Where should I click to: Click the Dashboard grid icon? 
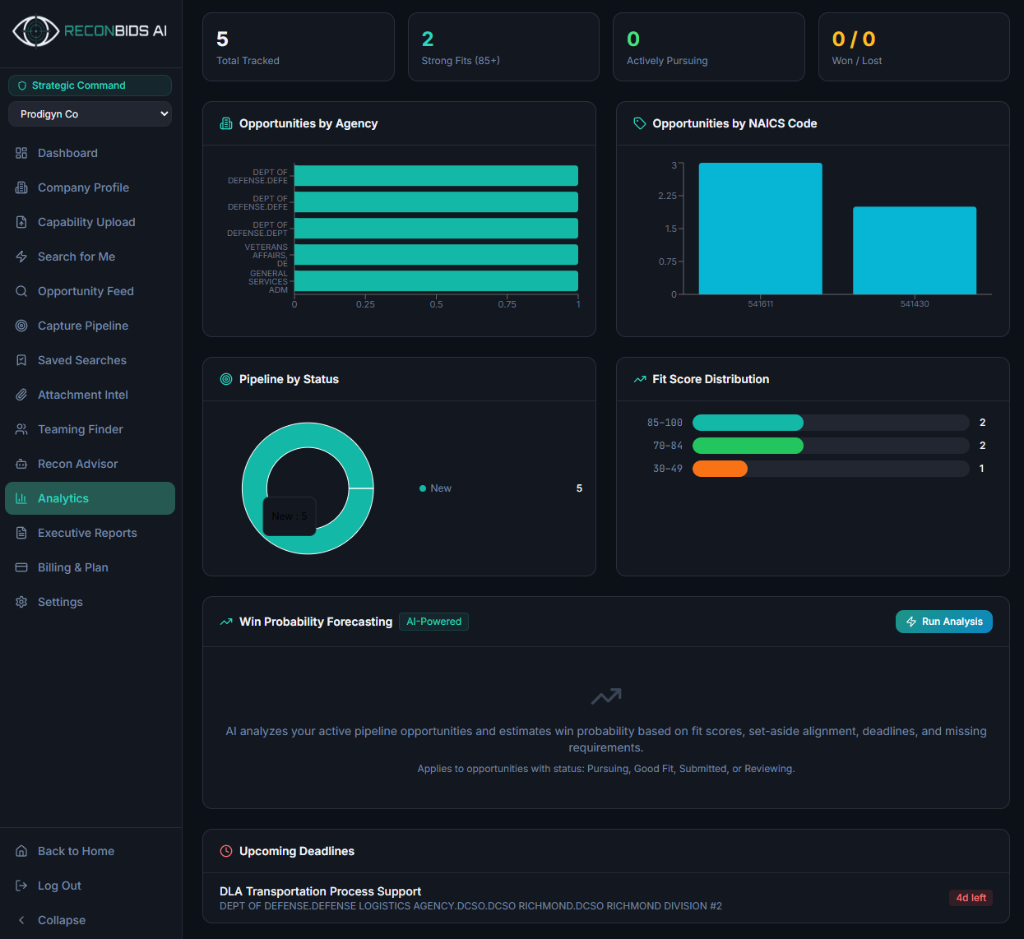(x=22, y=153)
